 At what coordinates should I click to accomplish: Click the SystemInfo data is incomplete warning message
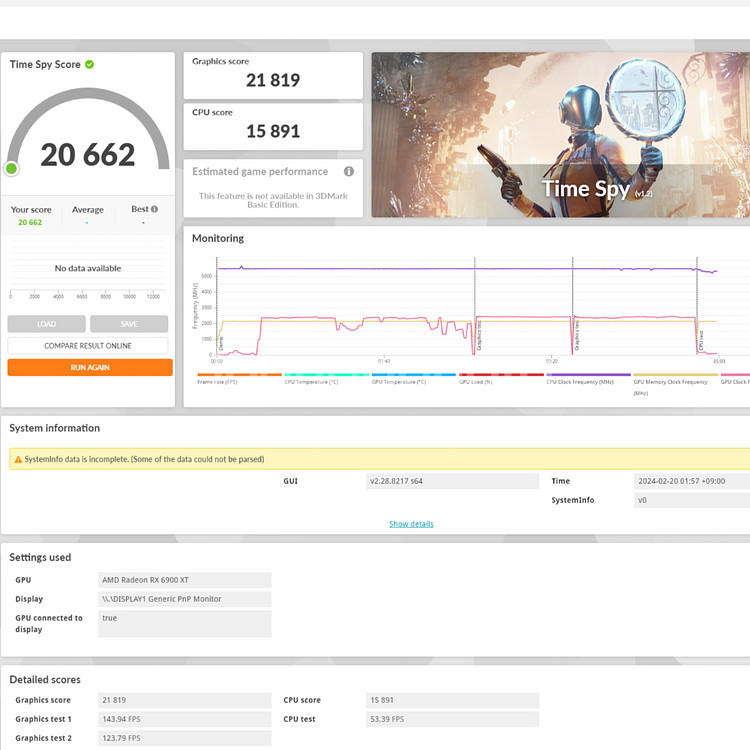(144, 459)
